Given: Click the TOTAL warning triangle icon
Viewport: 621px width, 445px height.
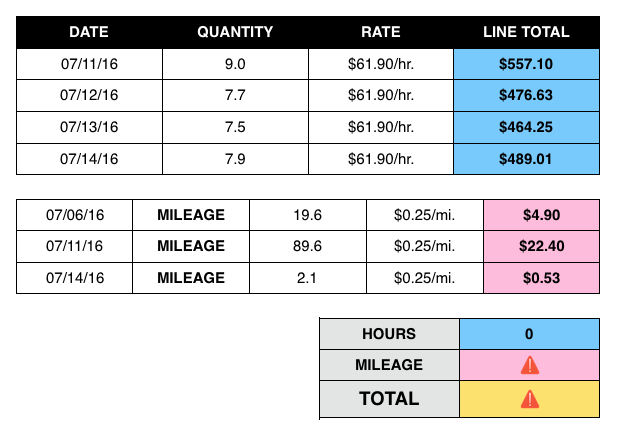Looking at the screenshot, I should [x=530, y=398].
